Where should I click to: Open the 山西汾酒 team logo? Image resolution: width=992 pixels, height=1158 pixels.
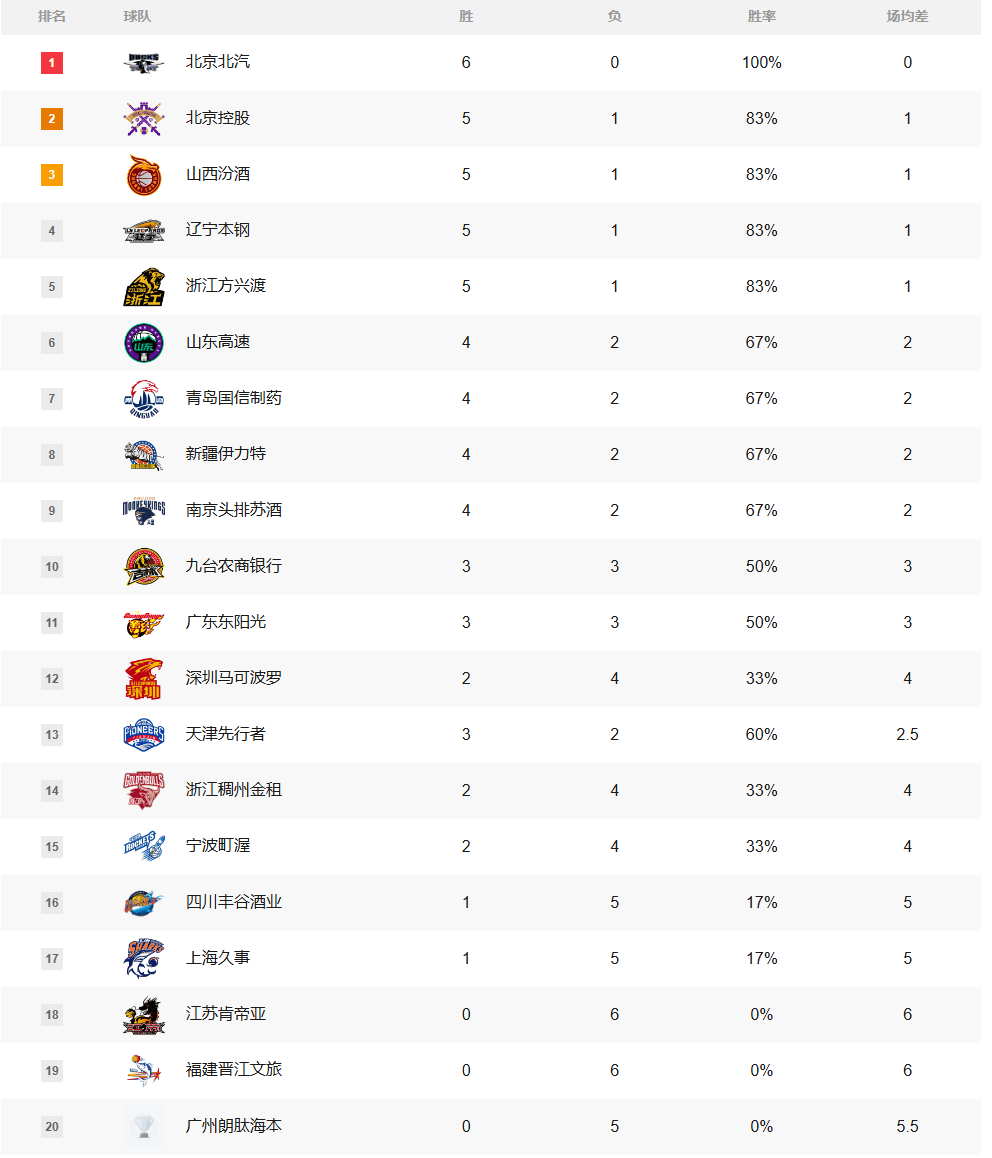(x=144, y=175)
